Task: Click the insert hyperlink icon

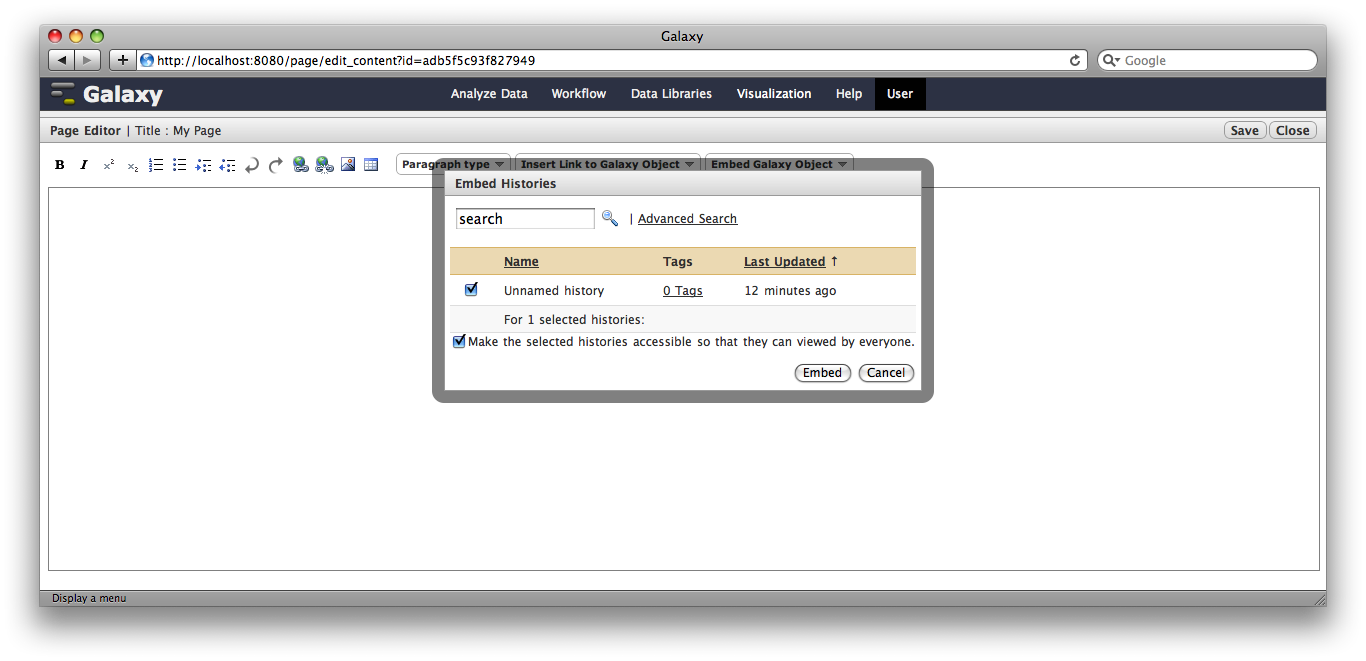Action: 300,165
